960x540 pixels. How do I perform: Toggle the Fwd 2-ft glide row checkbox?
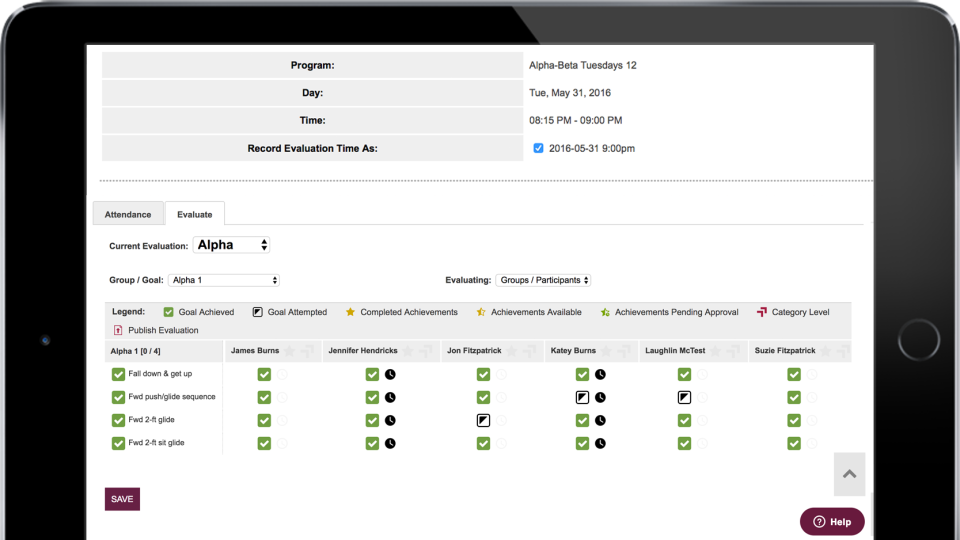(118, 421)
